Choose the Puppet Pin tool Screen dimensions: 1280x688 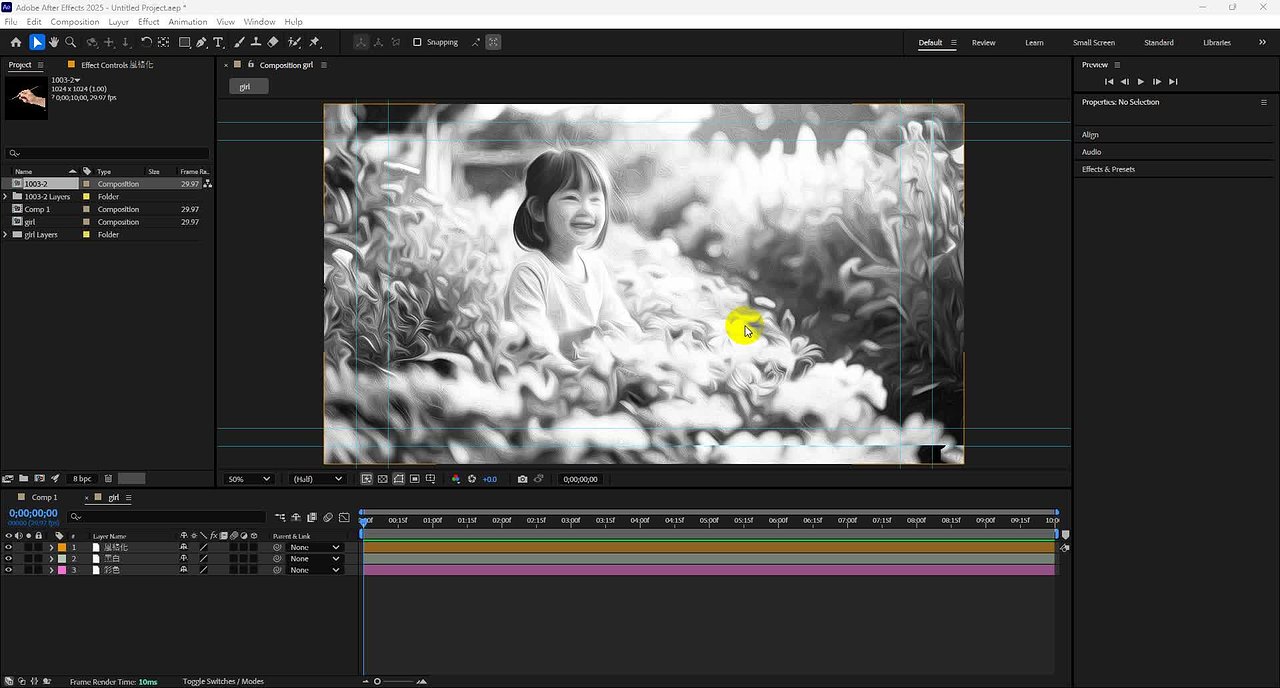(x=314, y=42)
